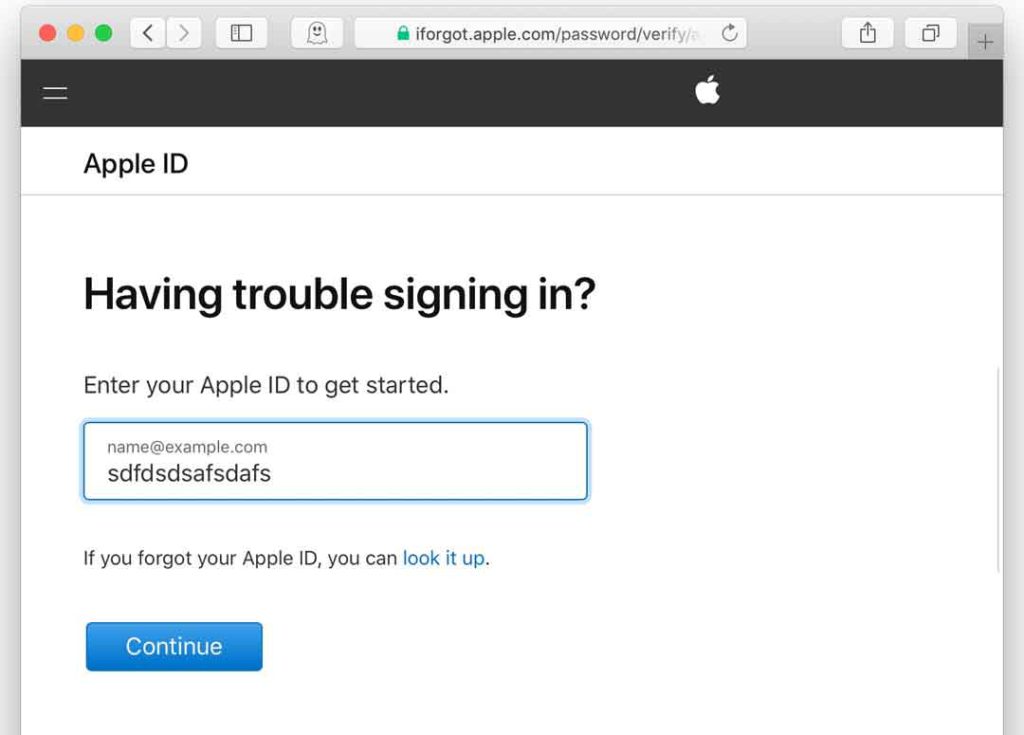Open a new tab with plus button
1024x735 pixels.
click(x=986, y=42)
